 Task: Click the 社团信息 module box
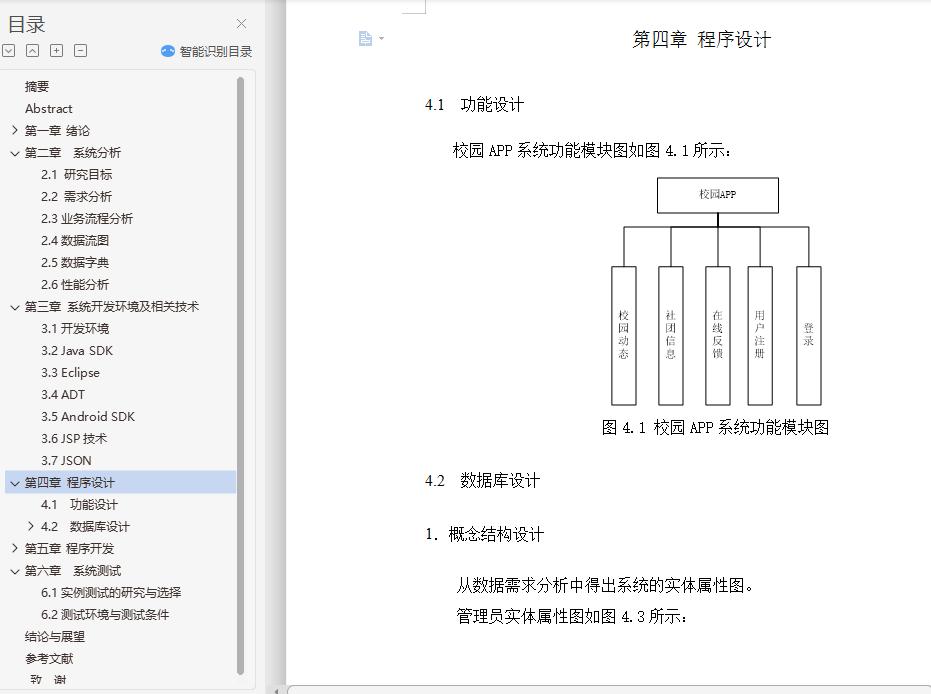(671, 335)
